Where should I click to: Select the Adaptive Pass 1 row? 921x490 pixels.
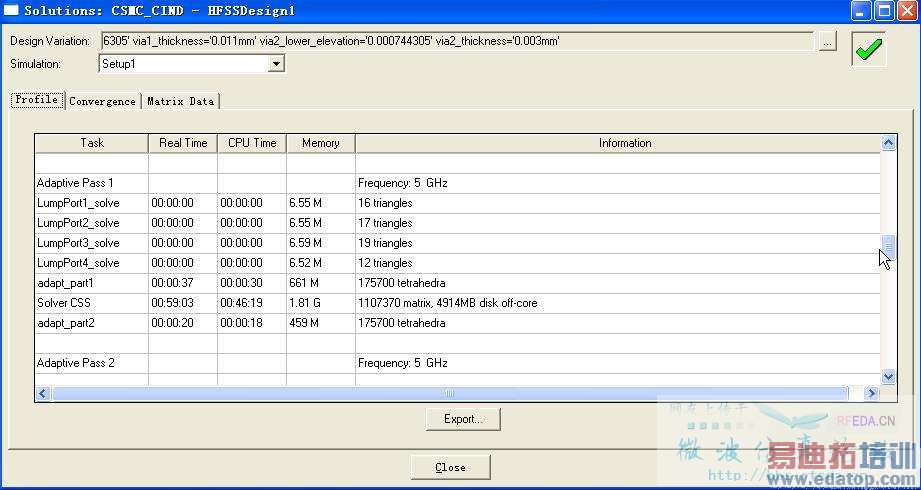tap(458, 183)
